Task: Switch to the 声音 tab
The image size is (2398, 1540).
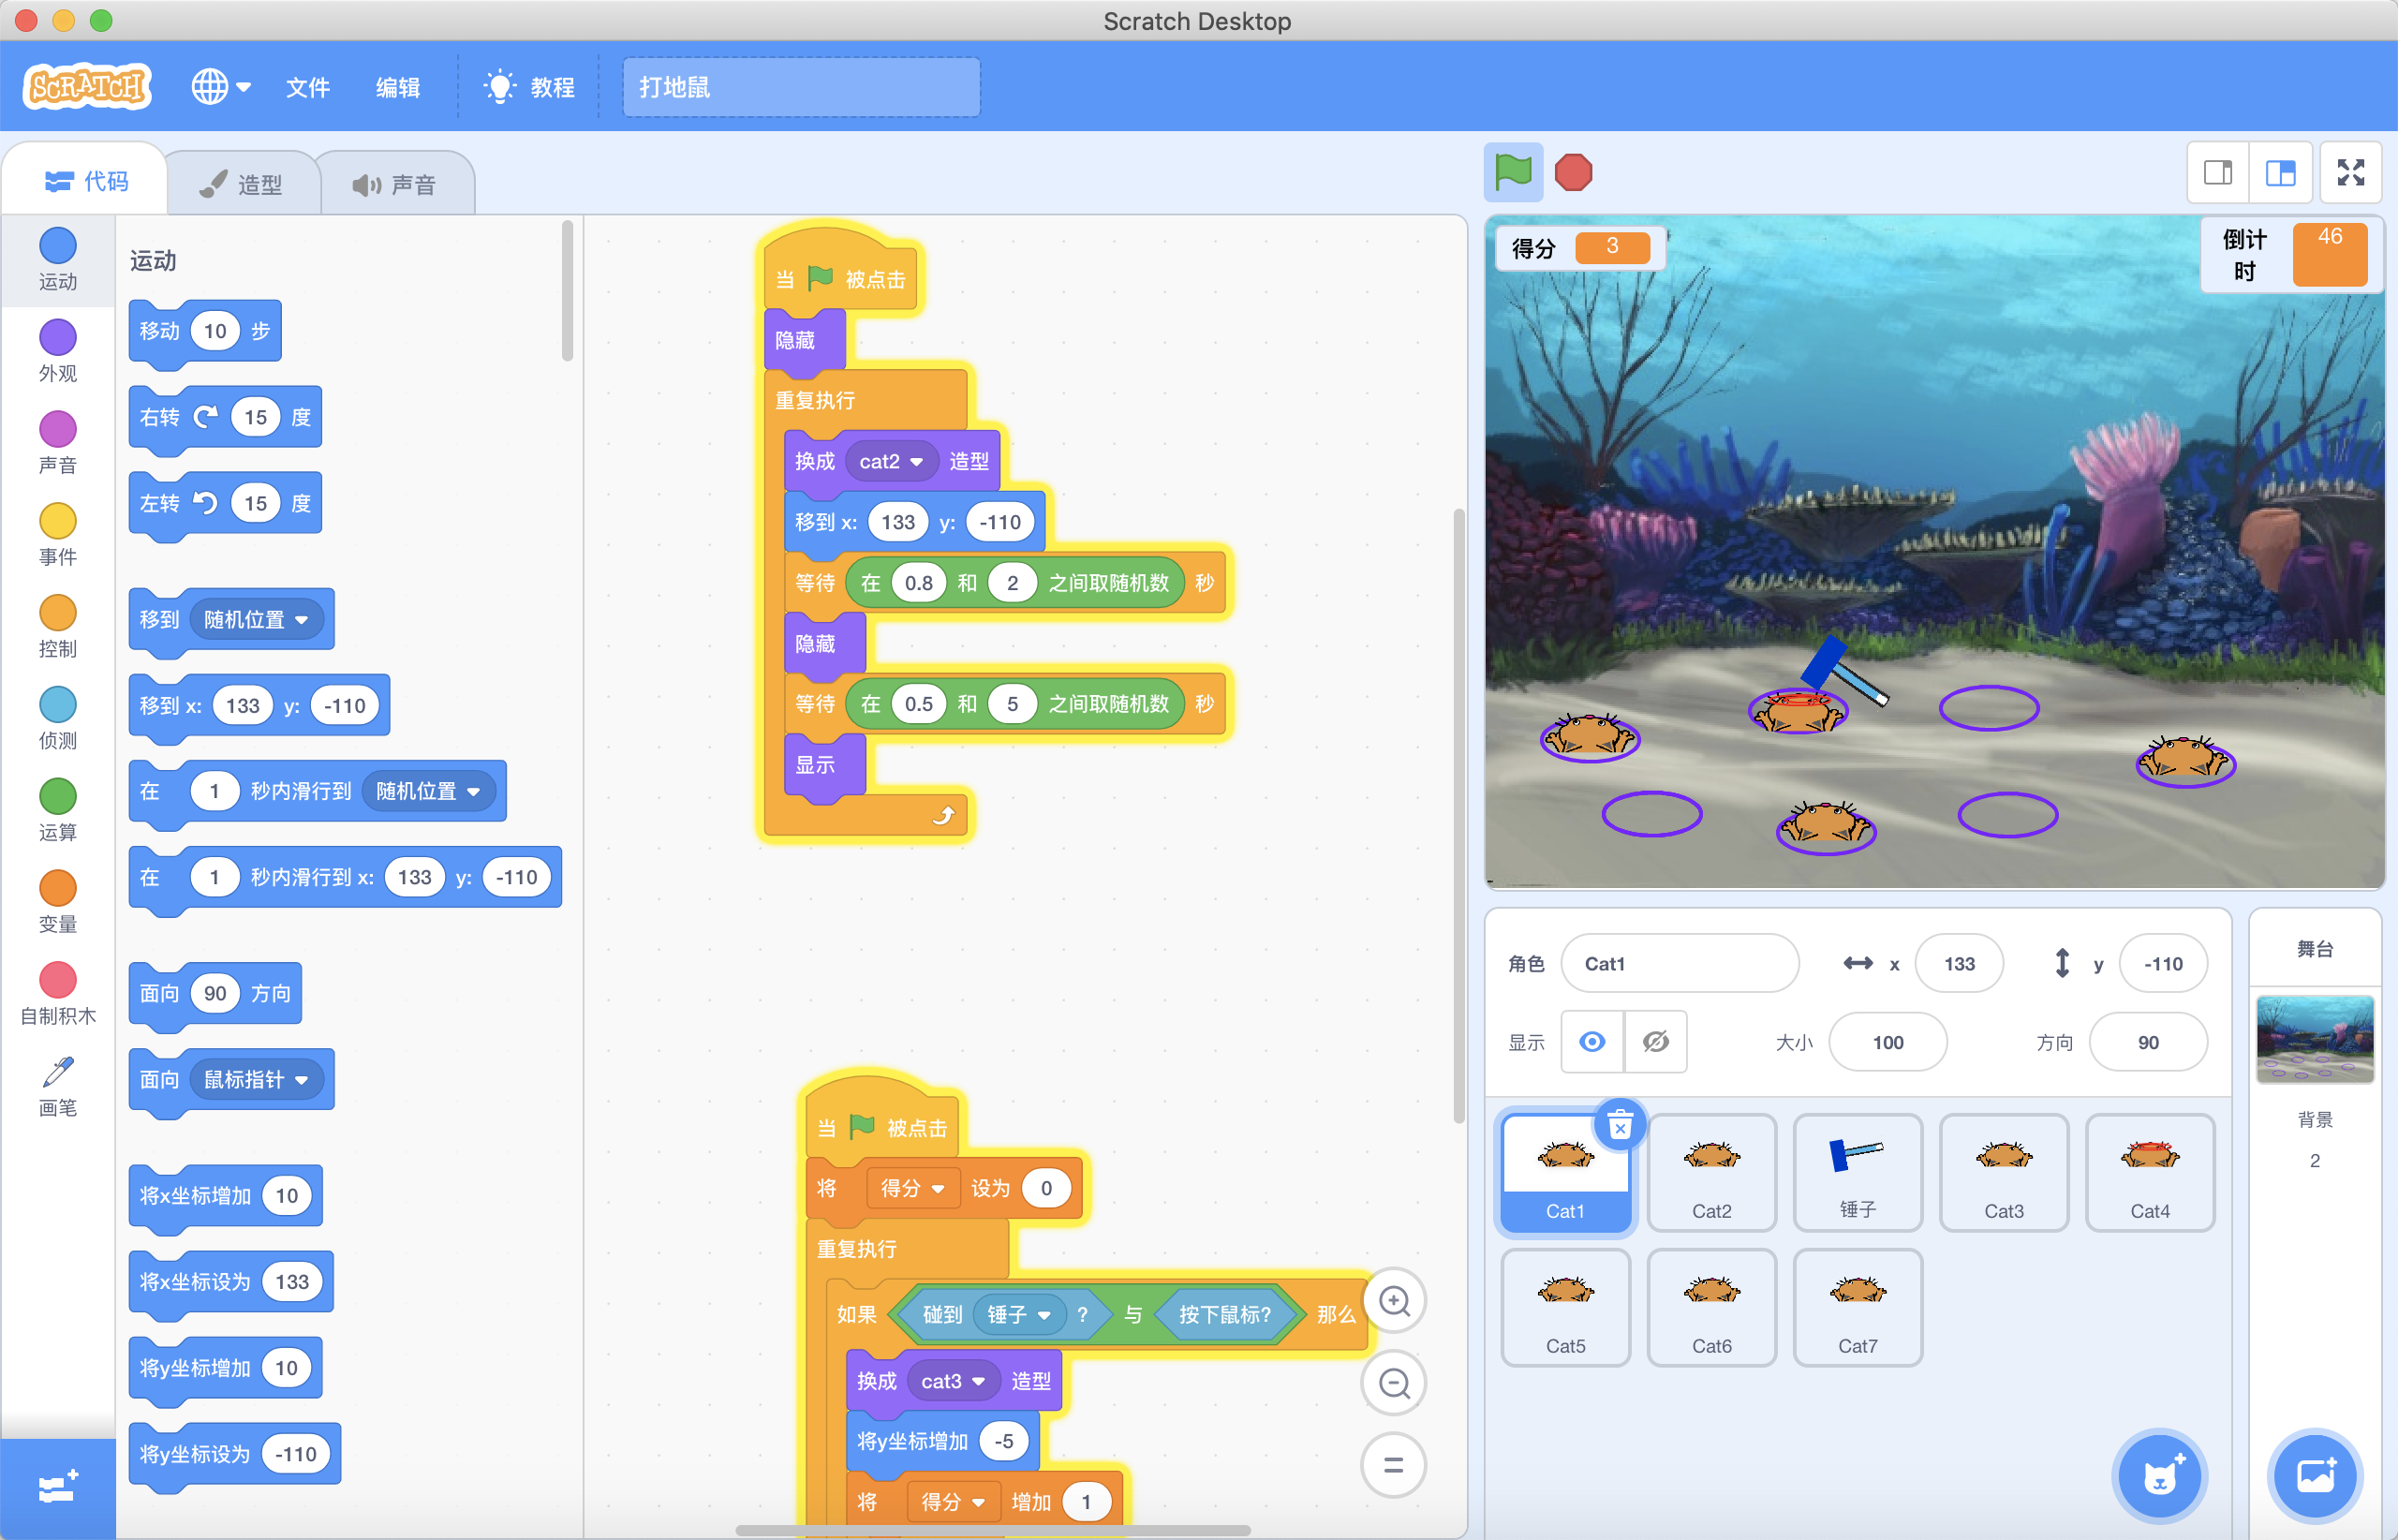Action: (394, 184)
